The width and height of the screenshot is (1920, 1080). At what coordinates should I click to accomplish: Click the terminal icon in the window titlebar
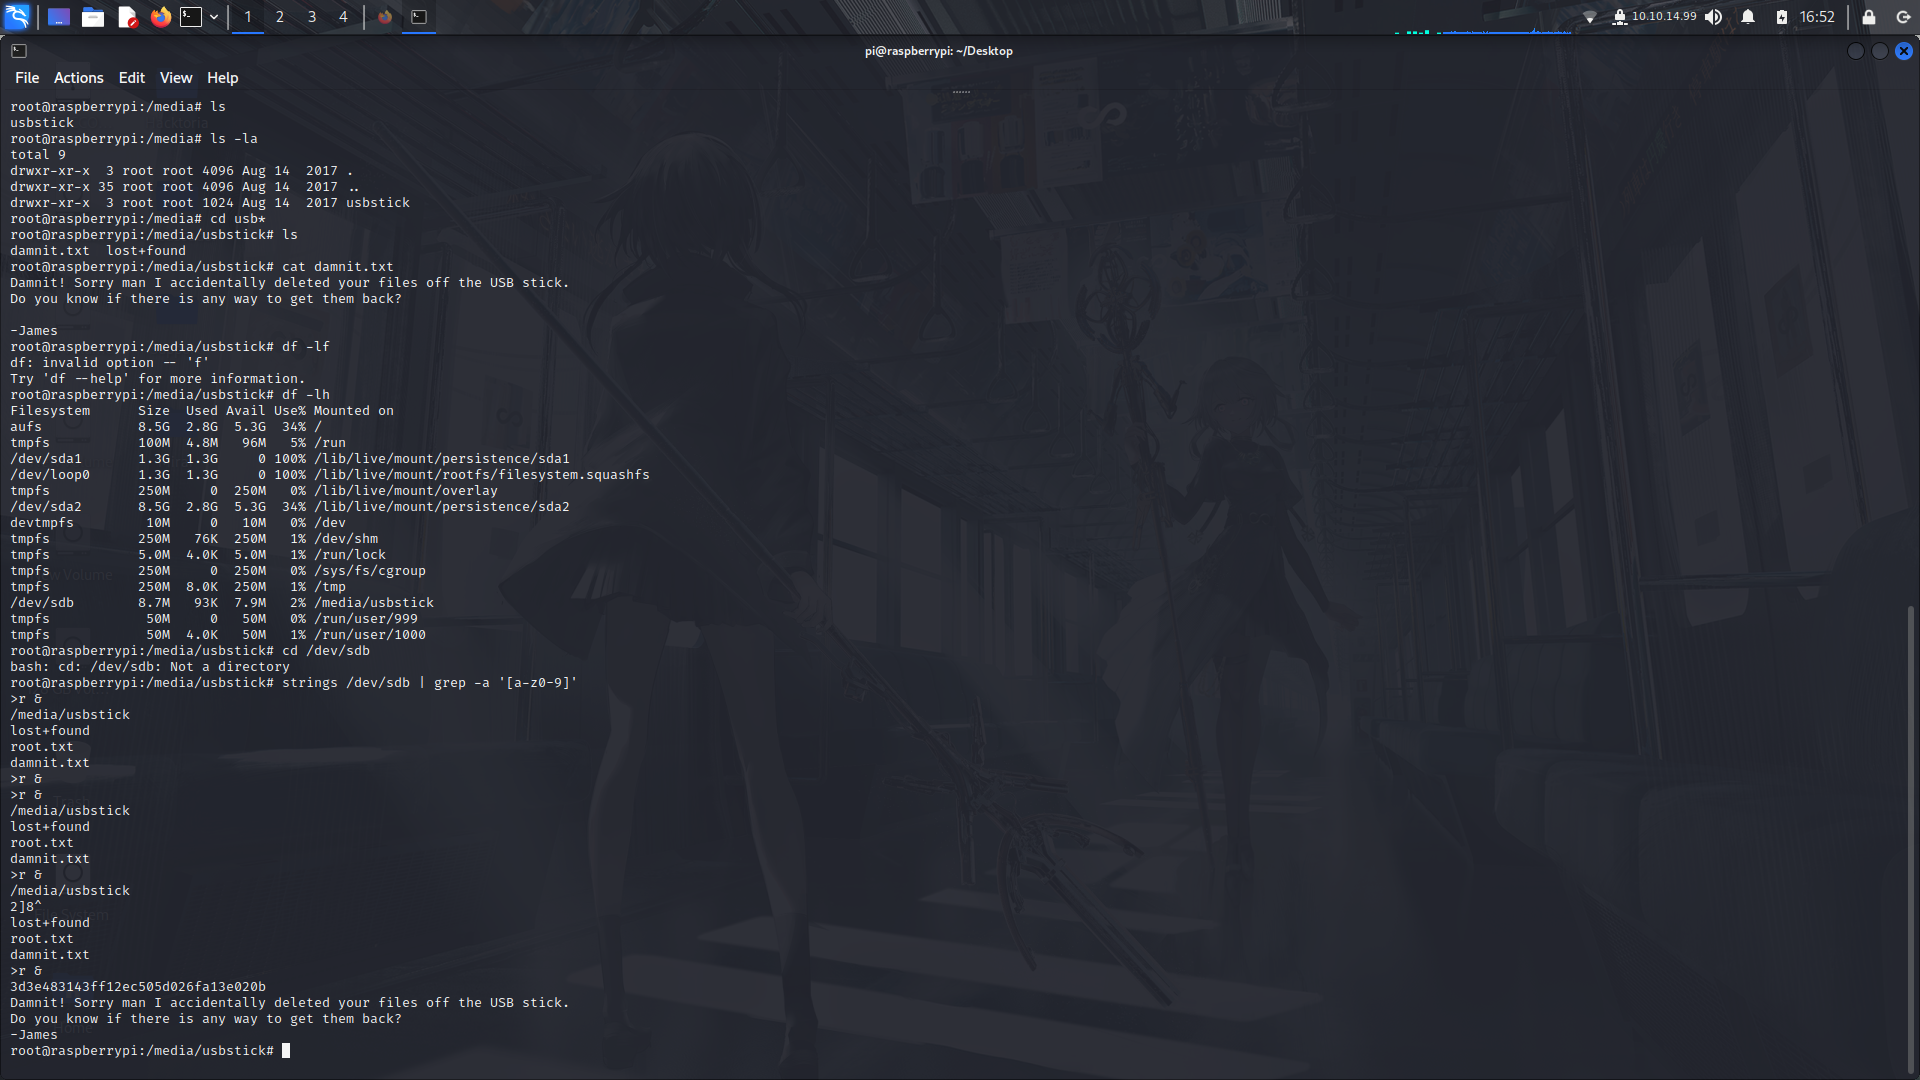click(19, 50)
